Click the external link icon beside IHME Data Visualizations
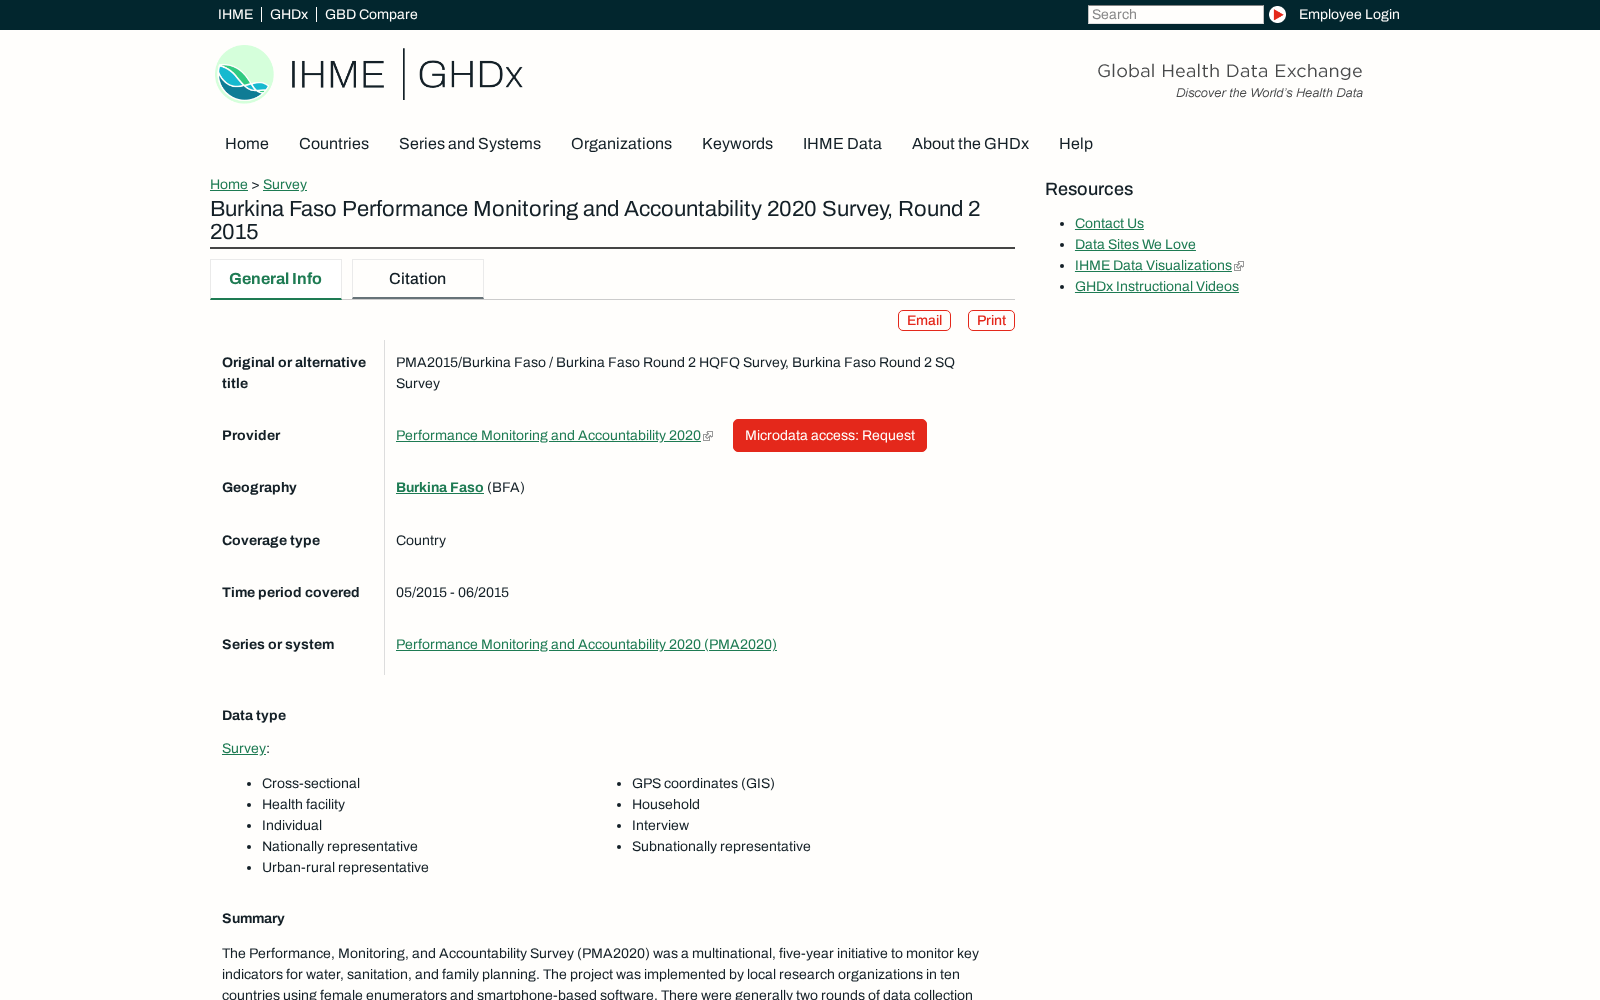 (1239, 266)
